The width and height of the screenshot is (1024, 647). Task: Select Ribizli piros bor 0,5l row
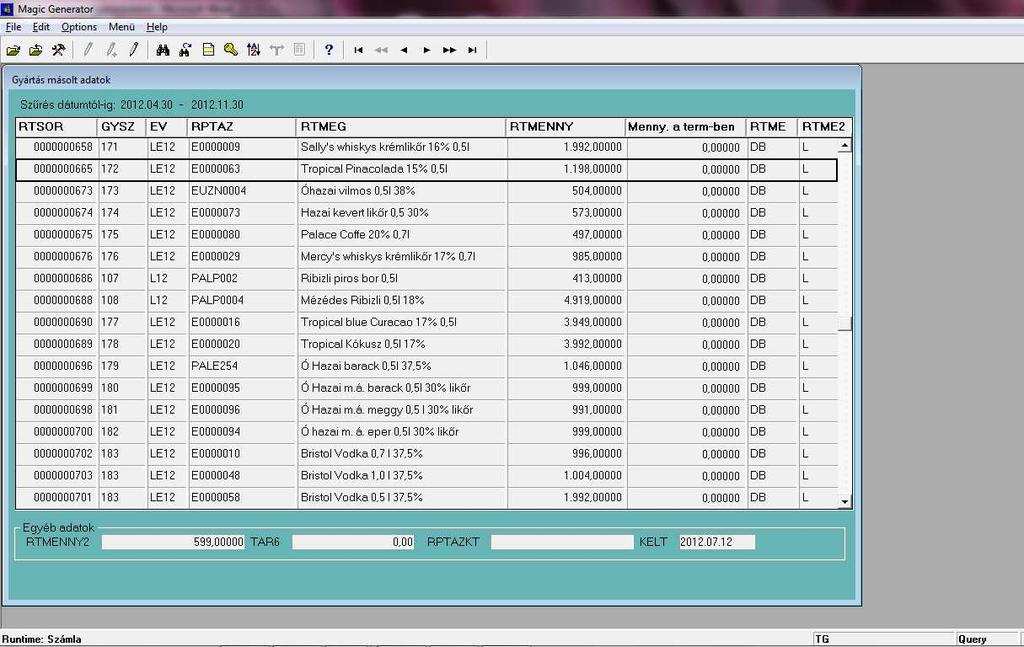pyautogui.click(x=426, y=278)
